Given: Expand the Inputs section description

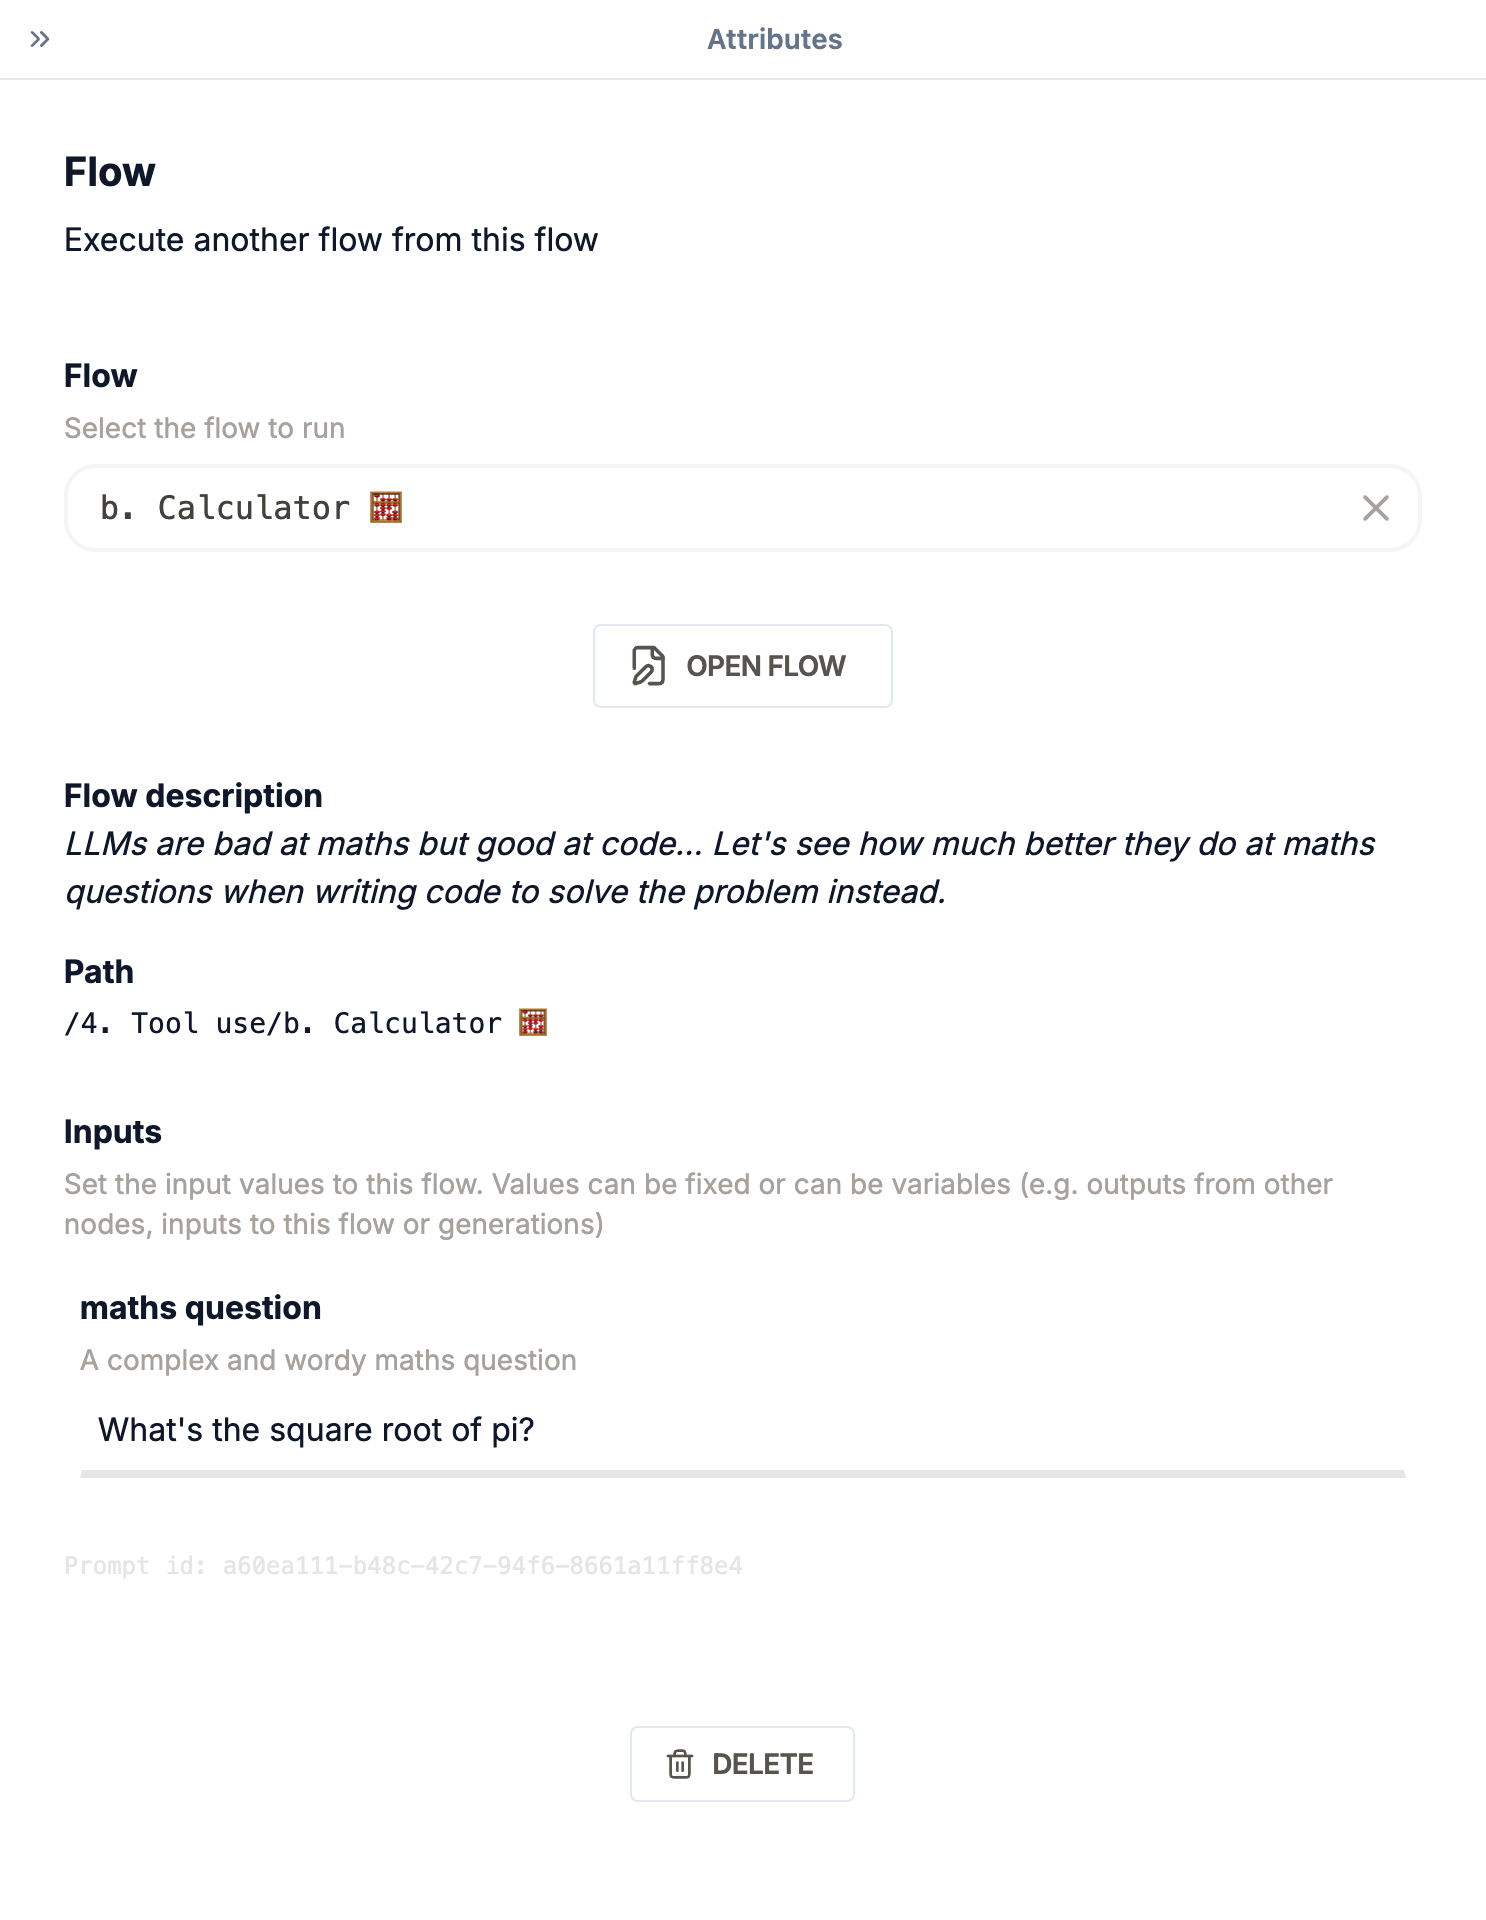Looking at the screenshot, I should click(697, 1203).
